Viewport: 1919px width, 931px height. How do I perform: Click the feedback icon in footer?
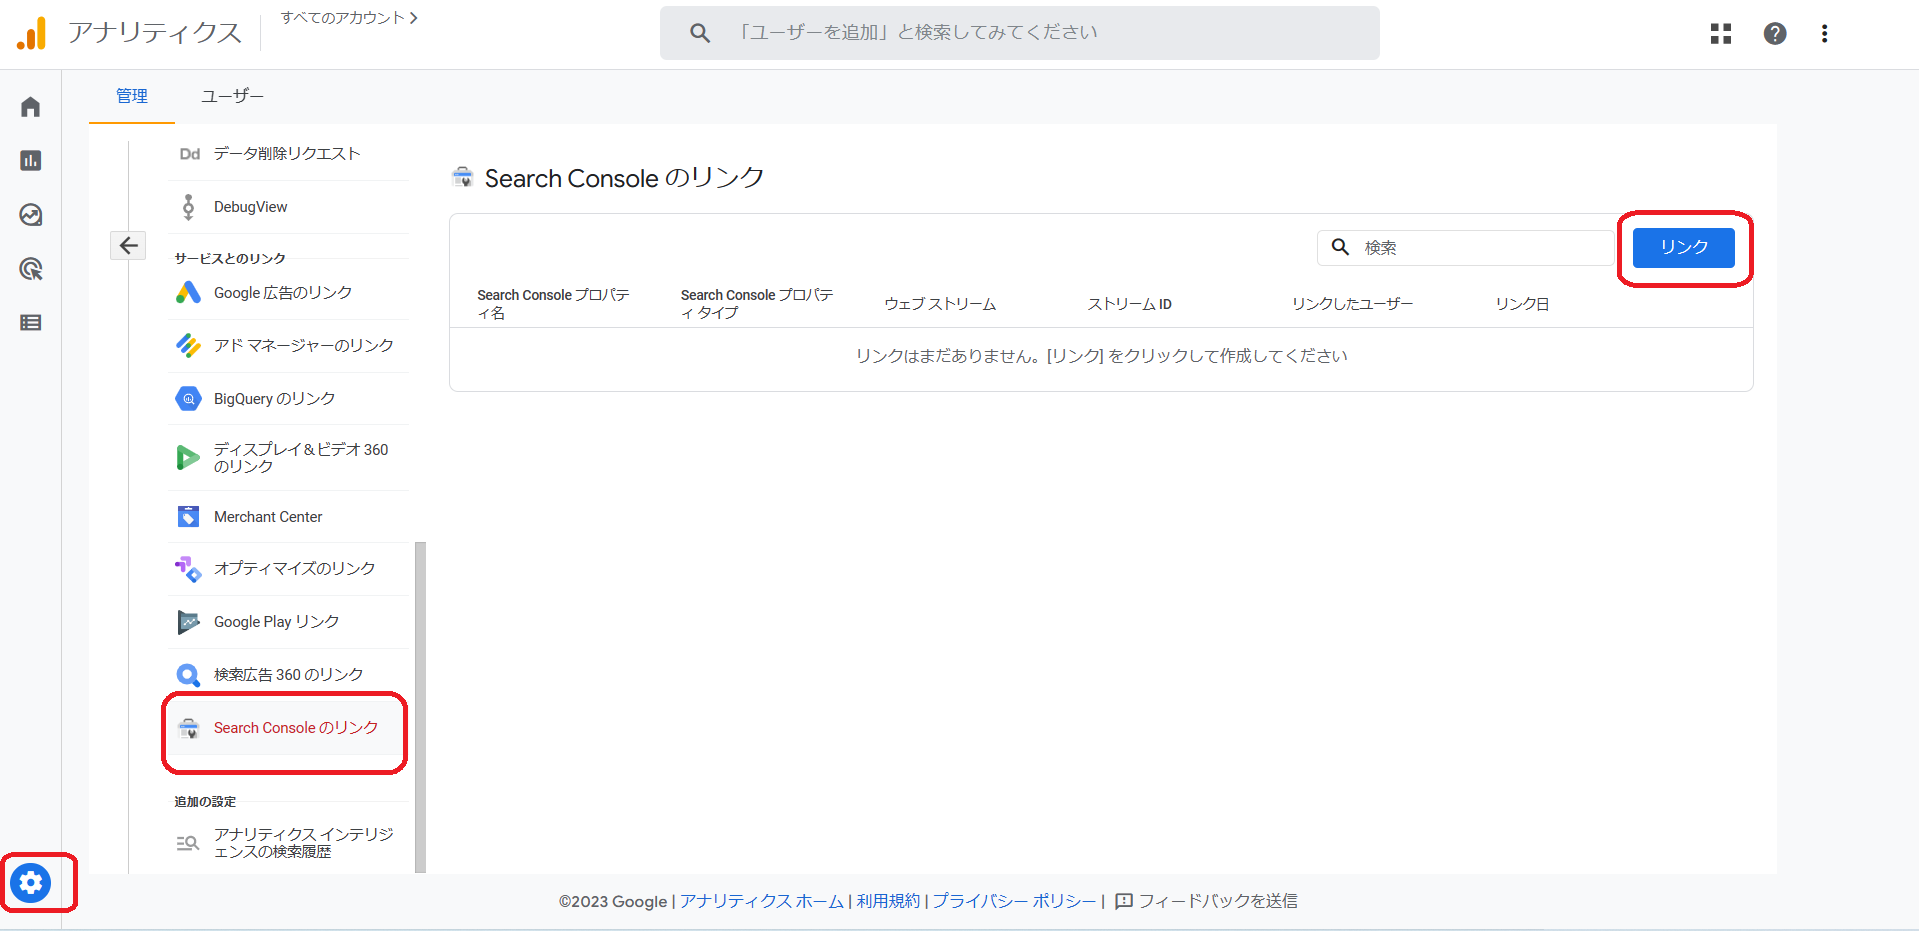1124,901
